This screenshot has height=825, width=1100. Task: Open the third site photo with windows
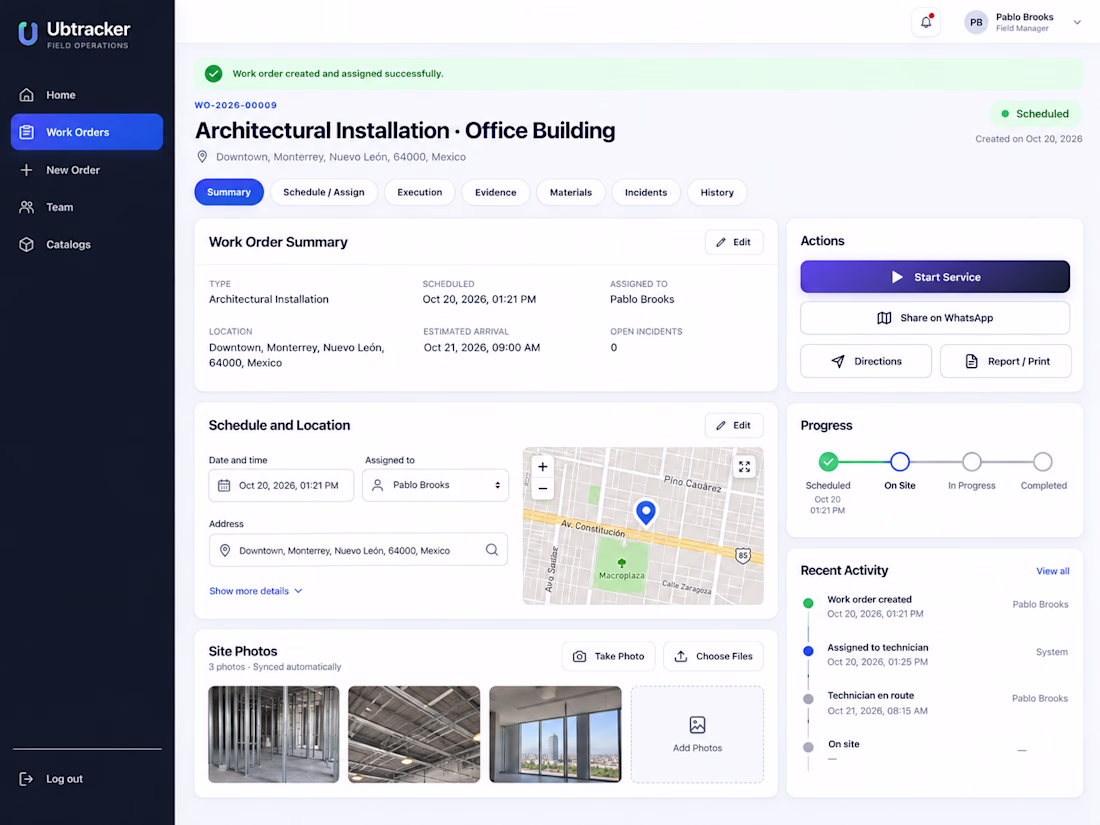tap(555, 734)
